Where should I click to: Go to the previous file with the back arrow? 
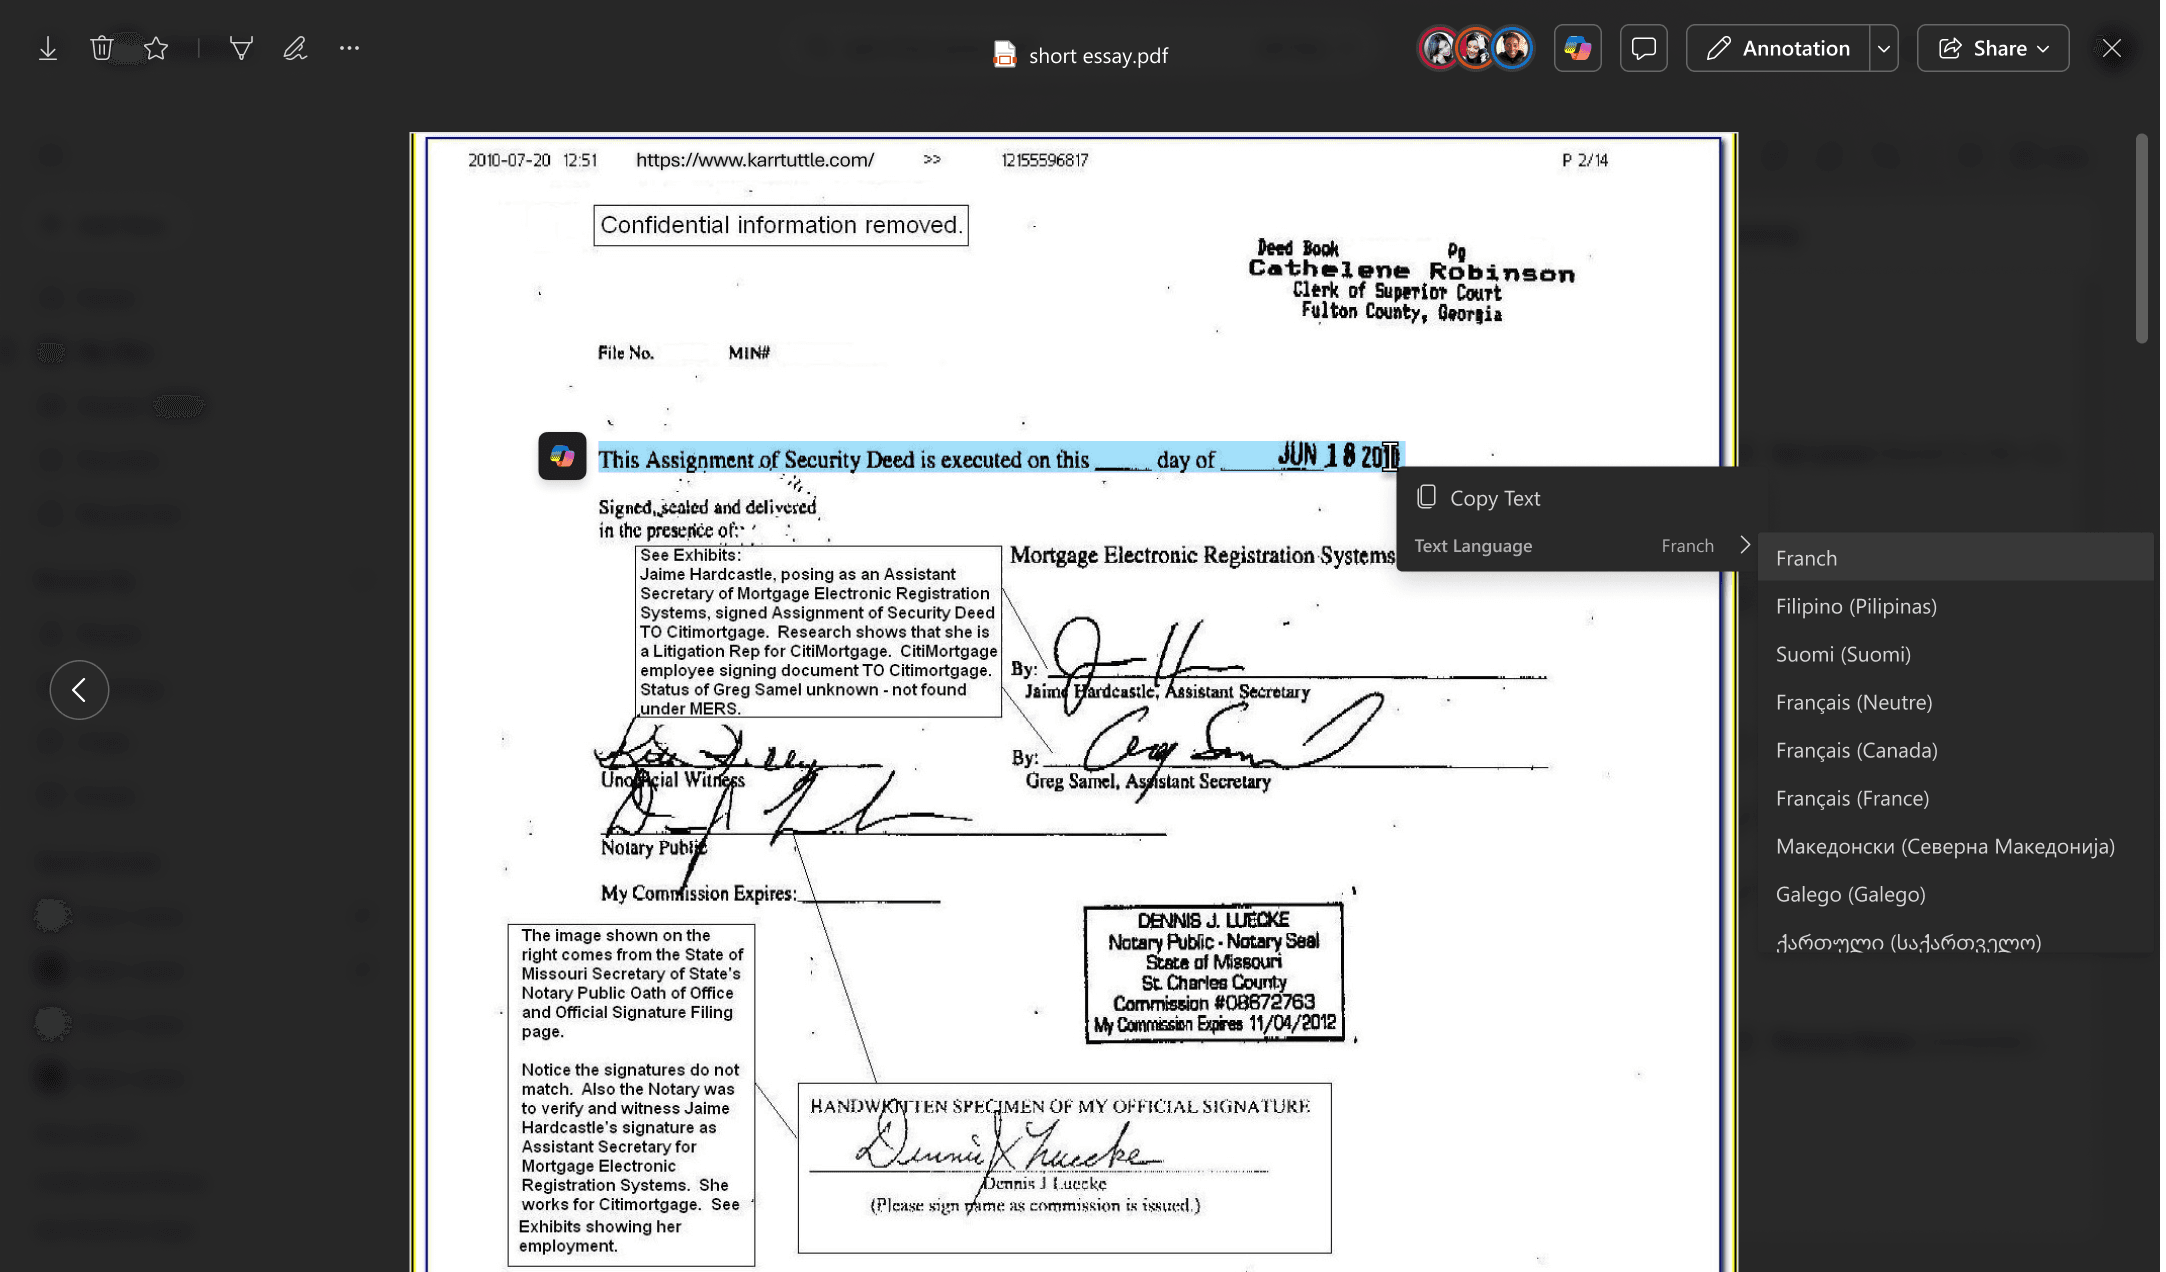pyautogui.click(x=79, y=690)
